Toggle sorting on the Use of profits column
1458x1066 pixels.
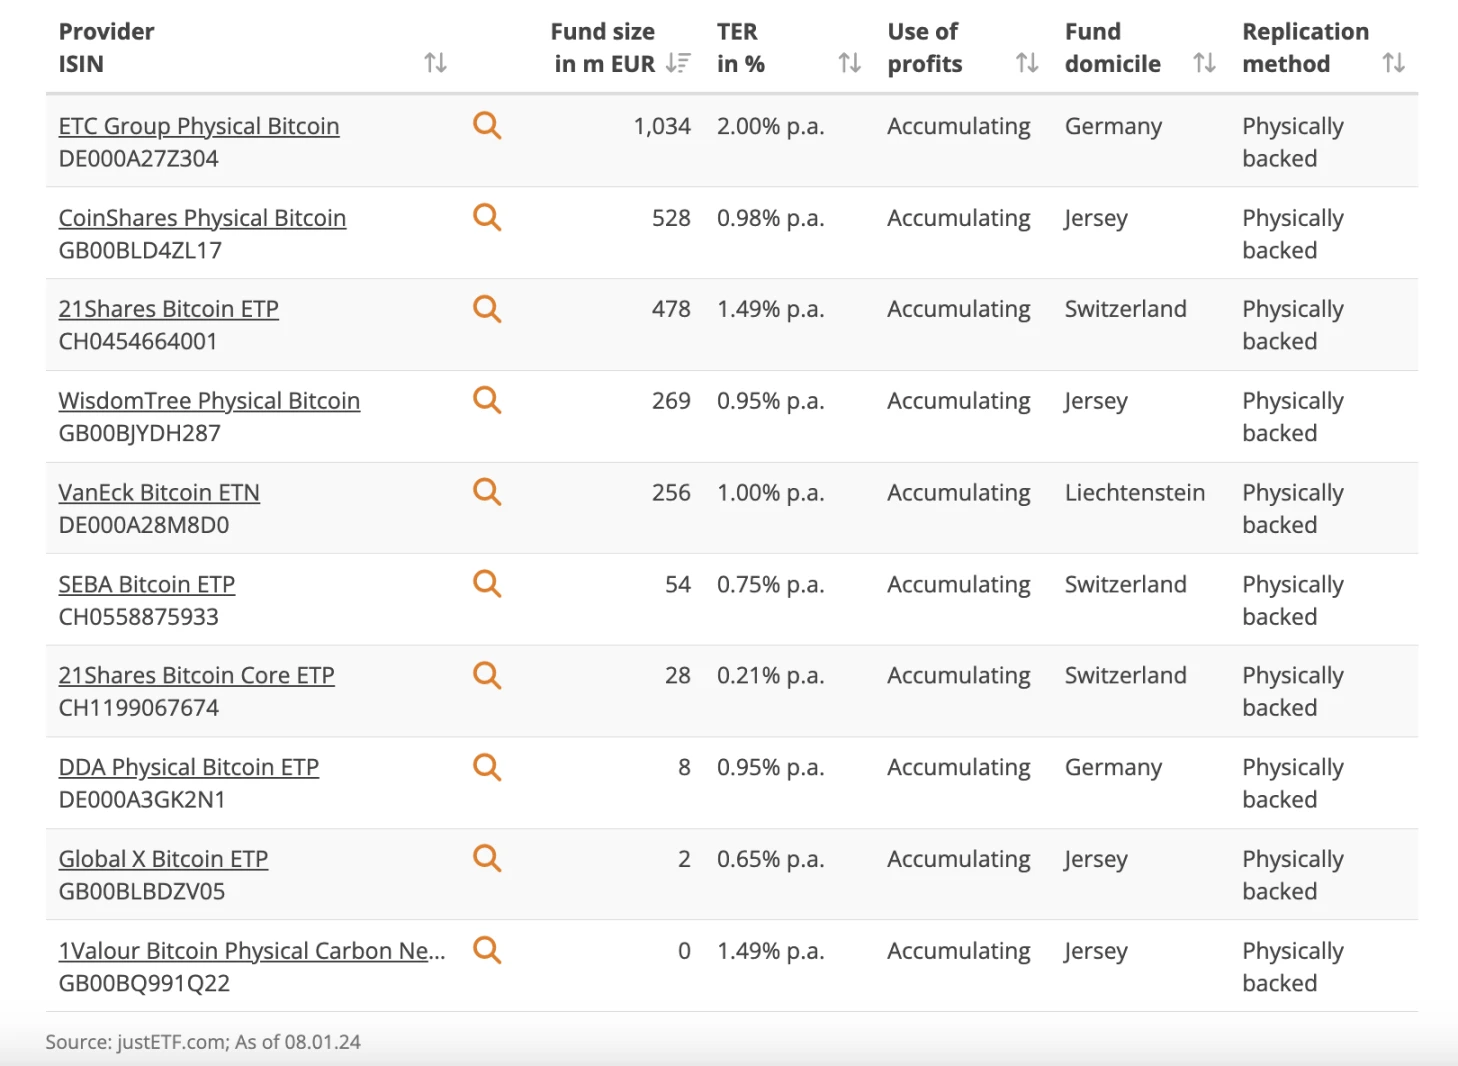(1026, 62)
